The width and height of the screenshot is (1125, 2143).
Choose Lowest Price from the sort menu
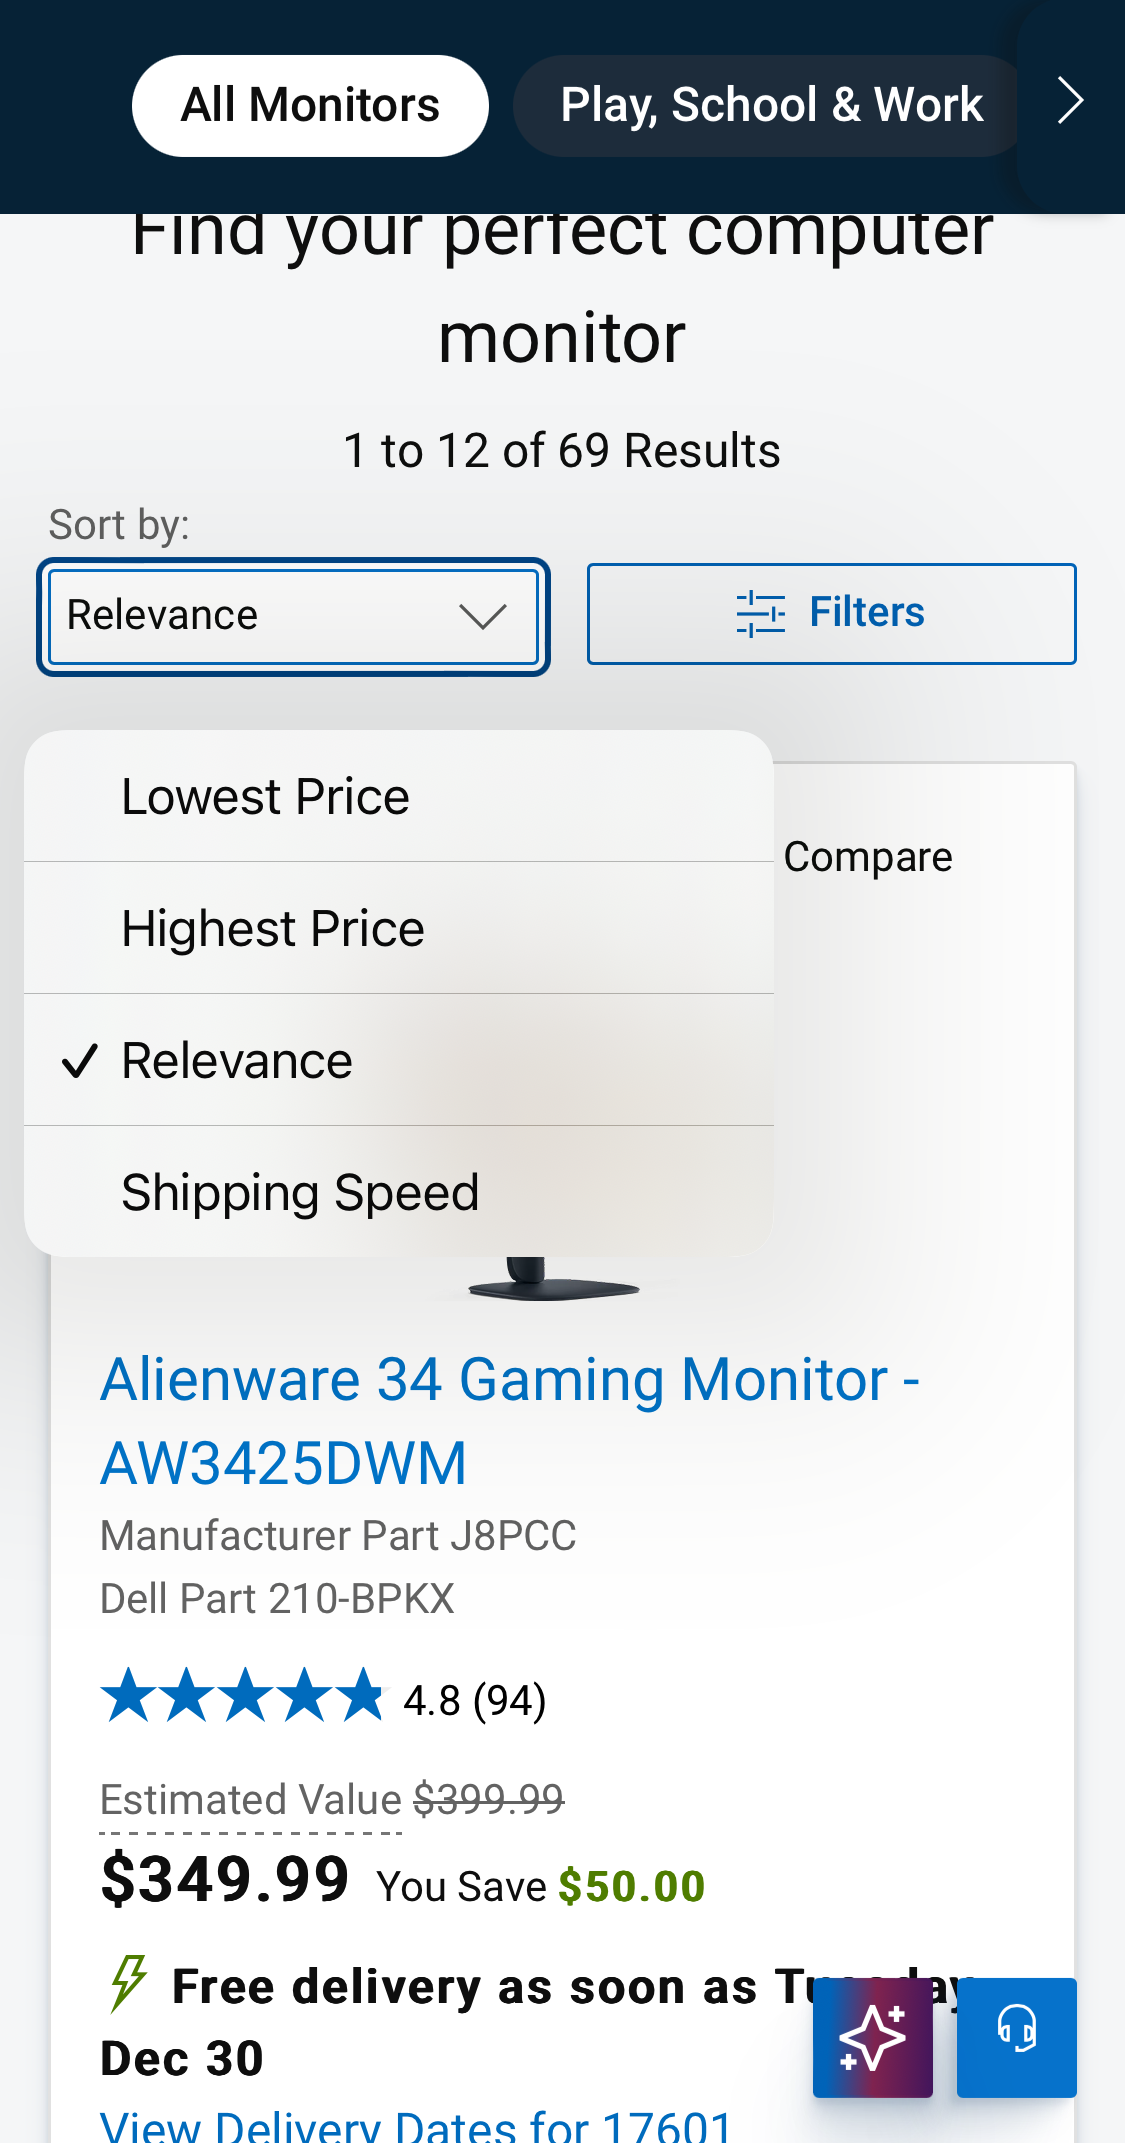pyautogui.click(x=265, y=795)
